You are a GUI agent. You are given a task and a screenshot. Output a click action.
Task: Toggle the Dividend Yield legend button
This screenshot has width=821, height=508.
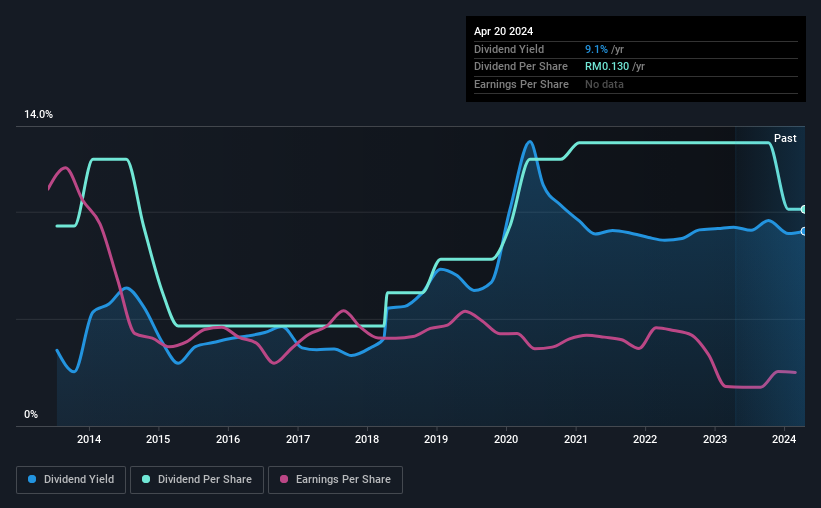[71, 480]
